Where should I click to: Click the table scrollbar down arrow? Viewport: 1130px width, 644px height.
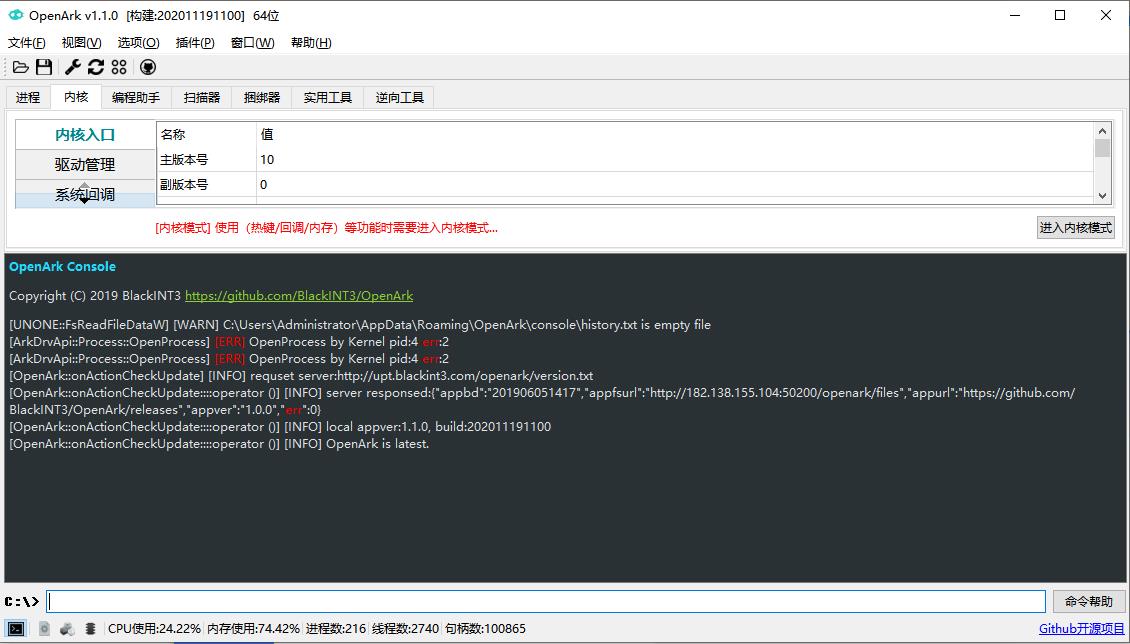(1102, 195)
